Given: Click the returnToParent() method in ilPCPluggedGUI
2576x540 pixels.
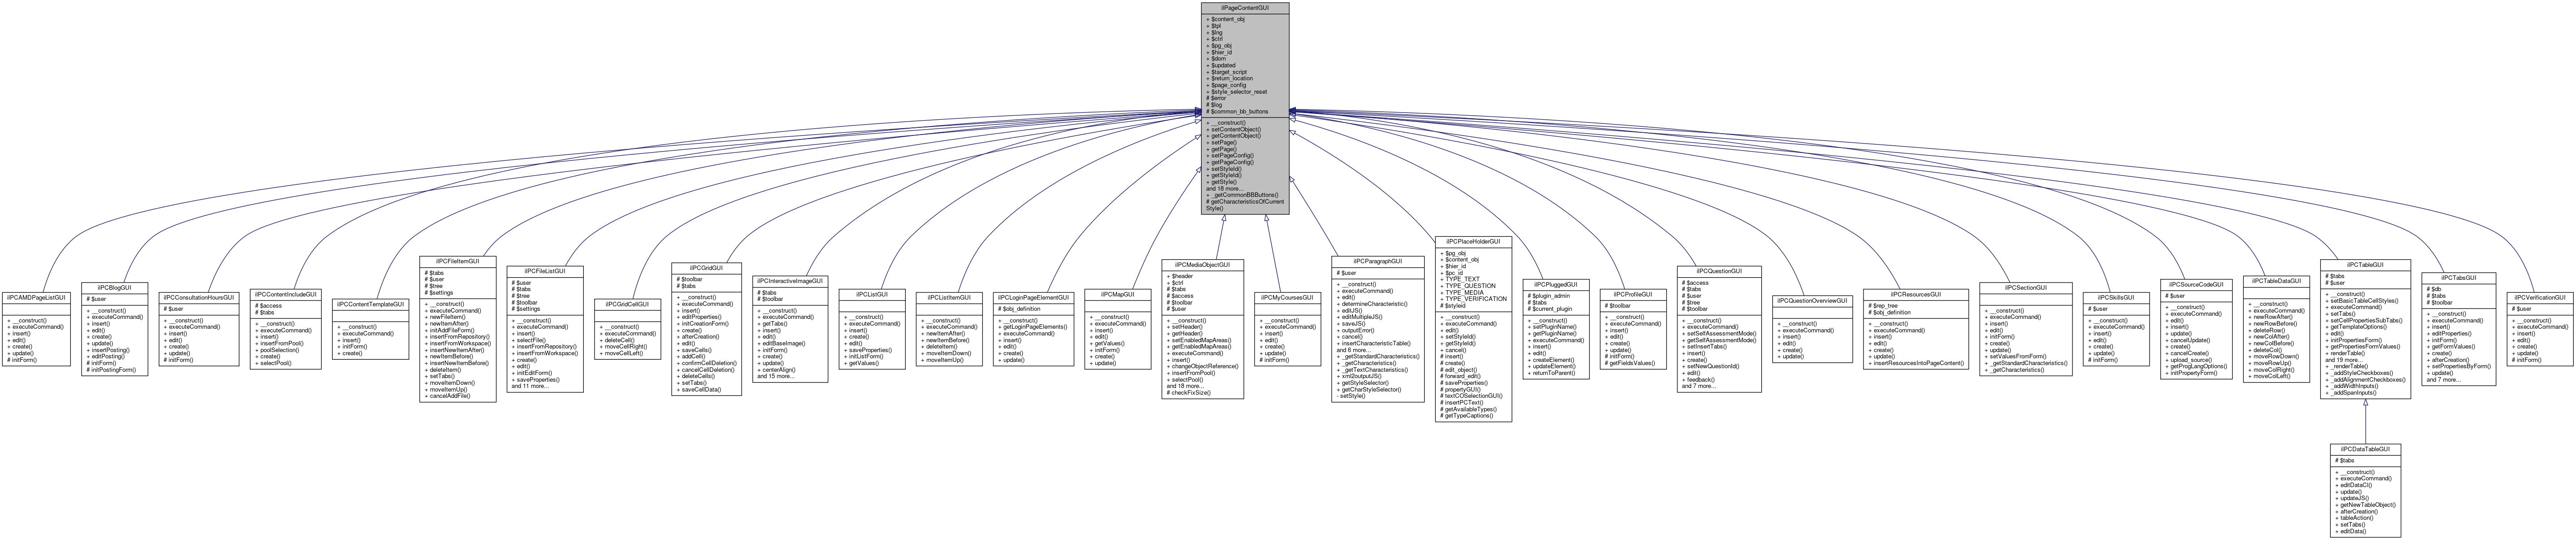Looking at the screenshot, I should 1552,373.
